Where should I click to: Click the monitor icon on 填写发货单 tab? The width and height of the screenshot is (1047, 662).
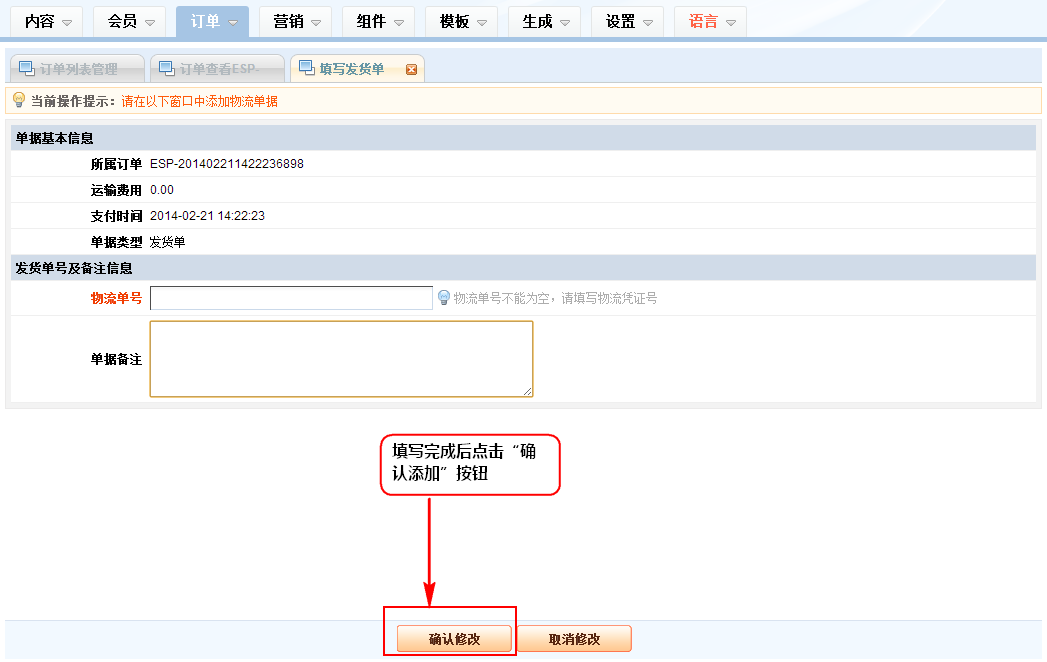coord(305,68)
